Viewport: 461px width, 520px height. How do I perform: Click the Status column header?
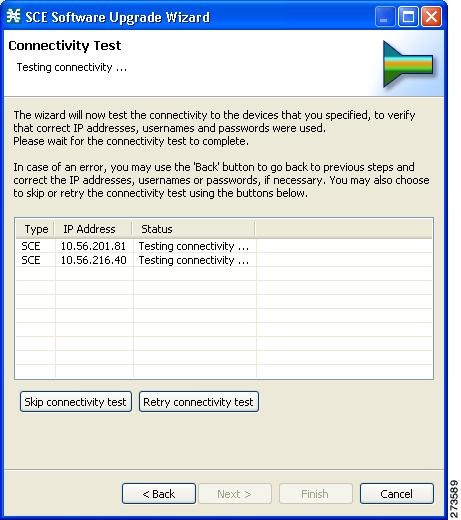[193, 229]
